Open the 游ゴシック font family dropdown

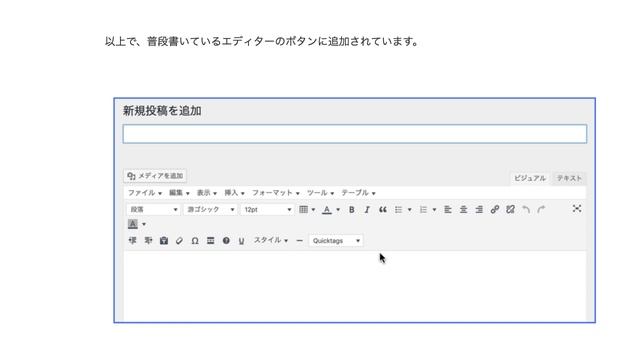tap(210, 210)
